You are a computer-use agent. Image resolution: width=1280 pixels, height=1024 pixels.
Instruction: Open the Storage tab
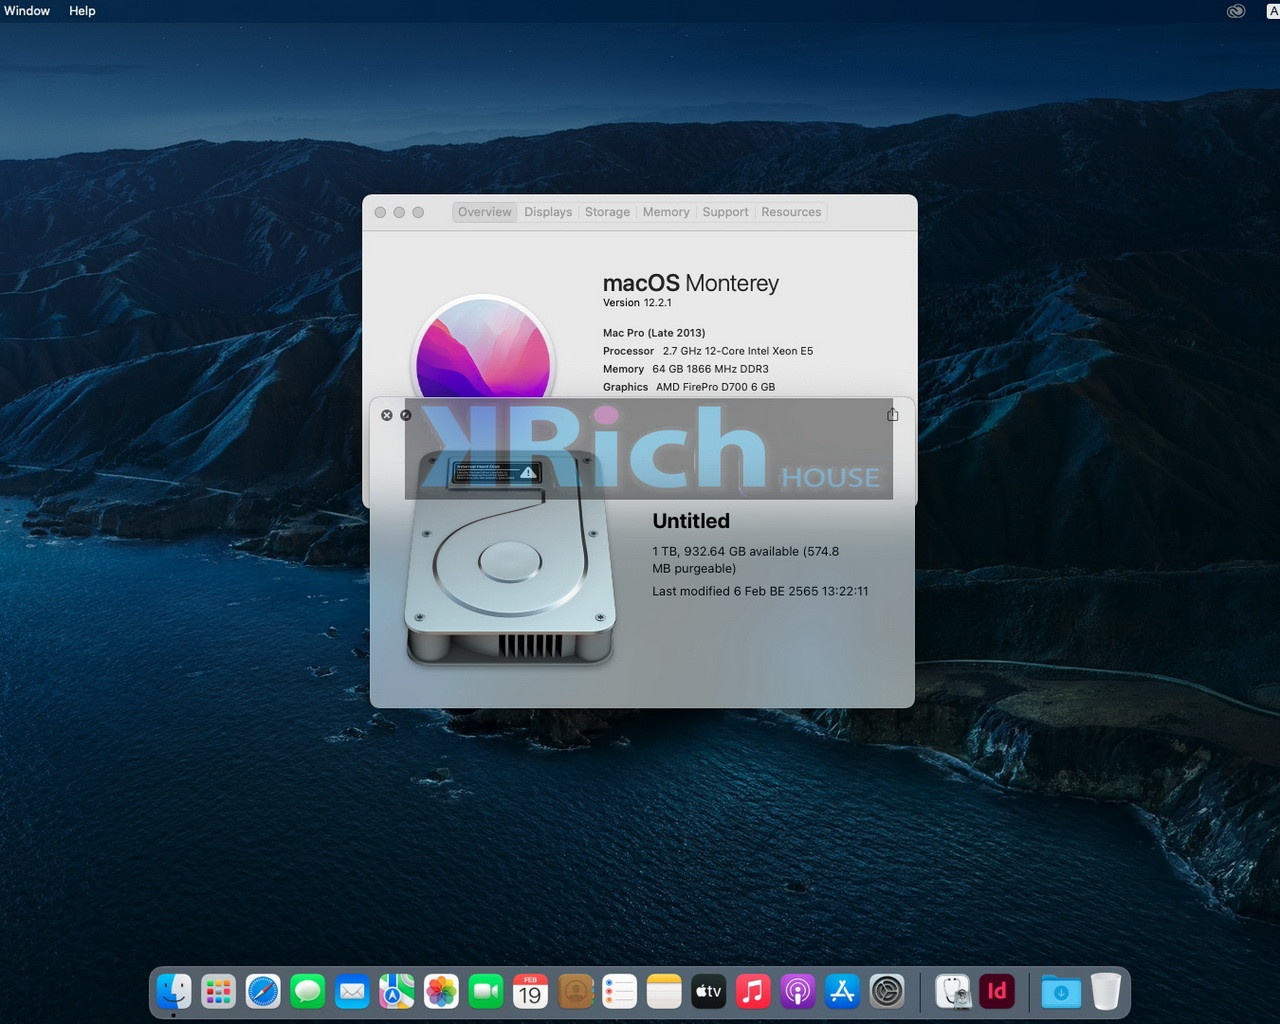tap(607, 212)
